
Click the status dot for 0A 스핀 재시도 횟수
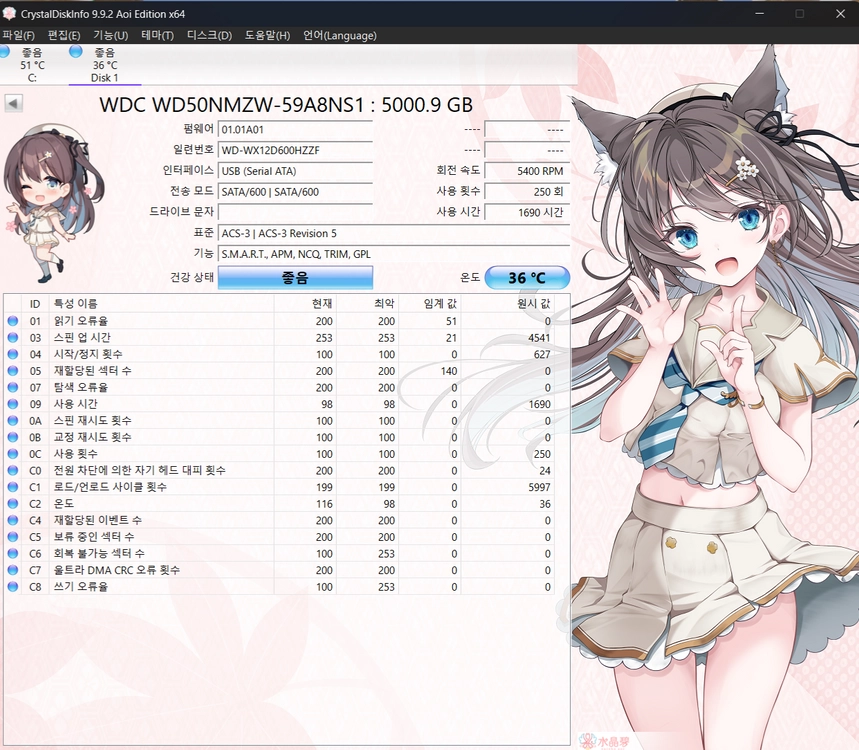13,421
